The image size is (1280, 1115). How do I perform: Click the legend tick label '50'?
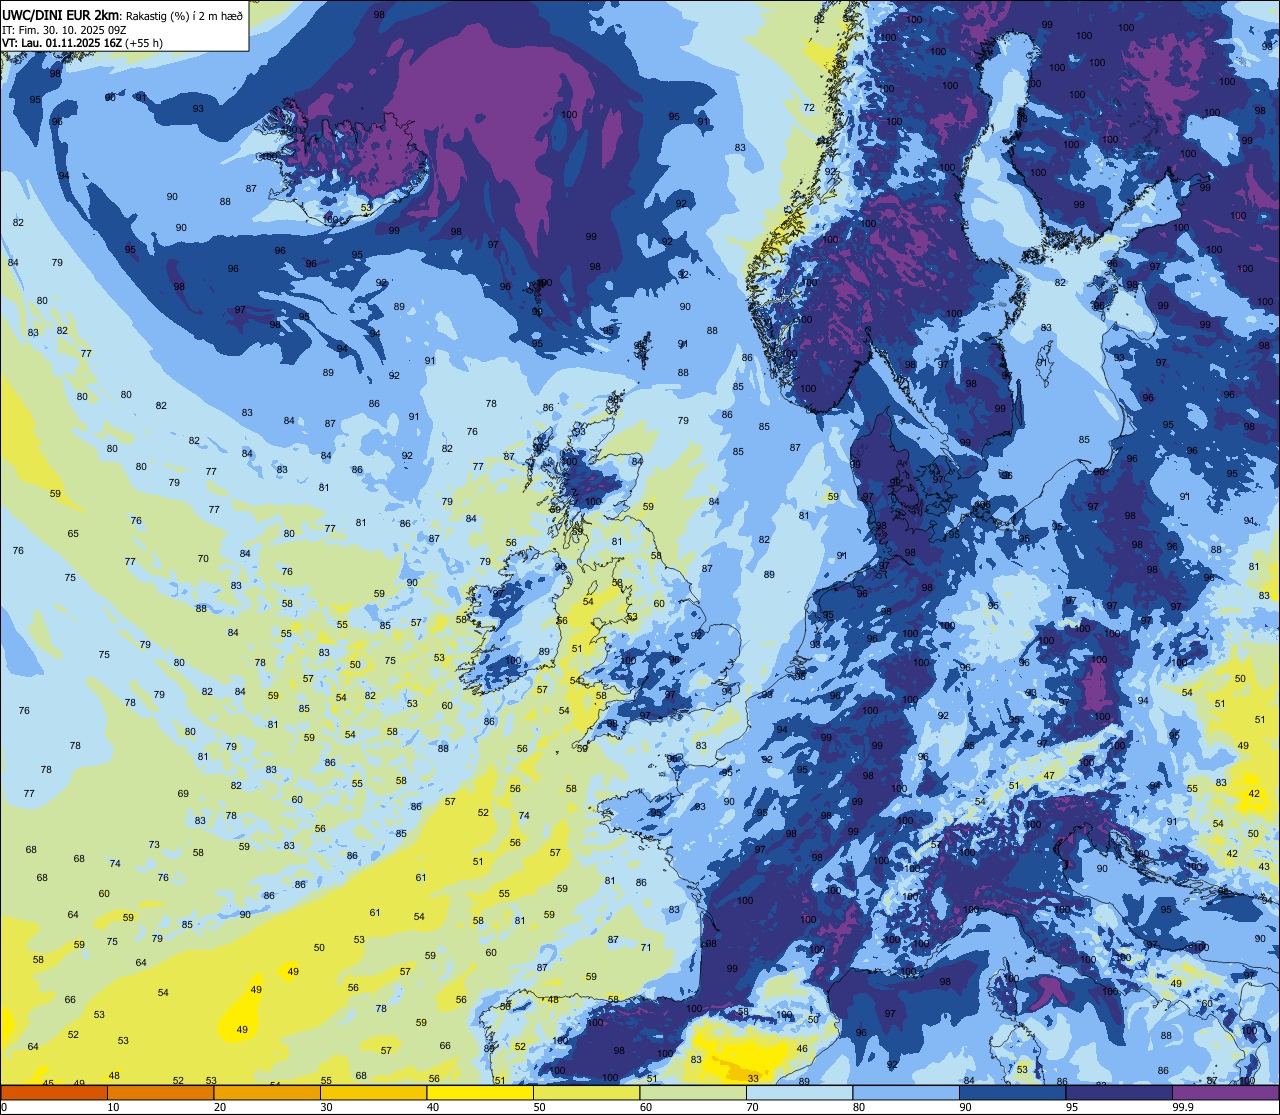[x=539, y=1107]
